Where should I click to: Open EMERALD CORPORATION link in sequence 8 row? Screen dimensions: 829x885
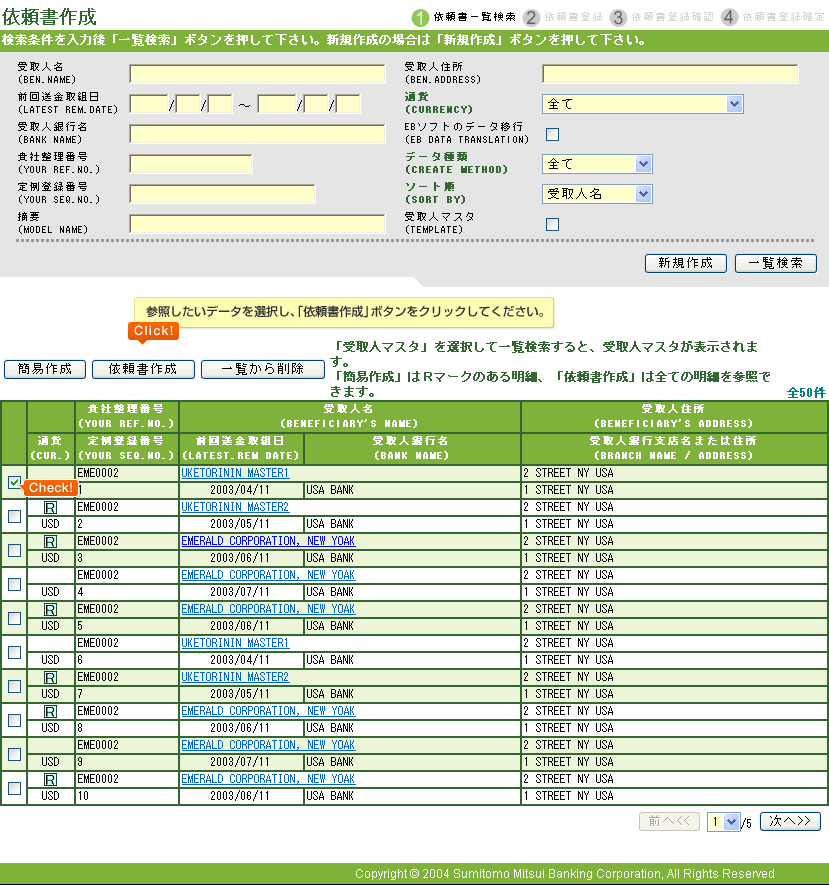(268, 711)
